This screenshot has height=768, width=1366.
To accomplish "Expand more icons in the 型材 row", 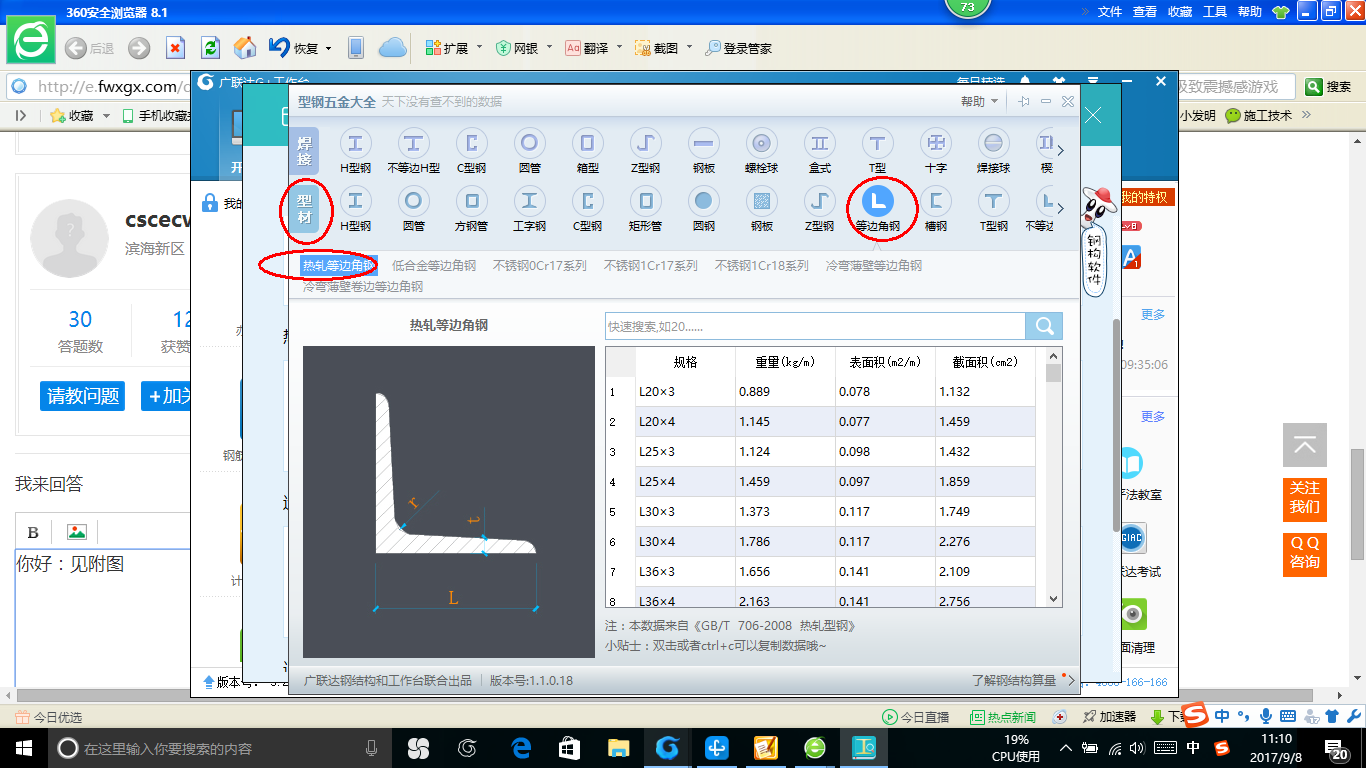I will (x=1061, y=209).
